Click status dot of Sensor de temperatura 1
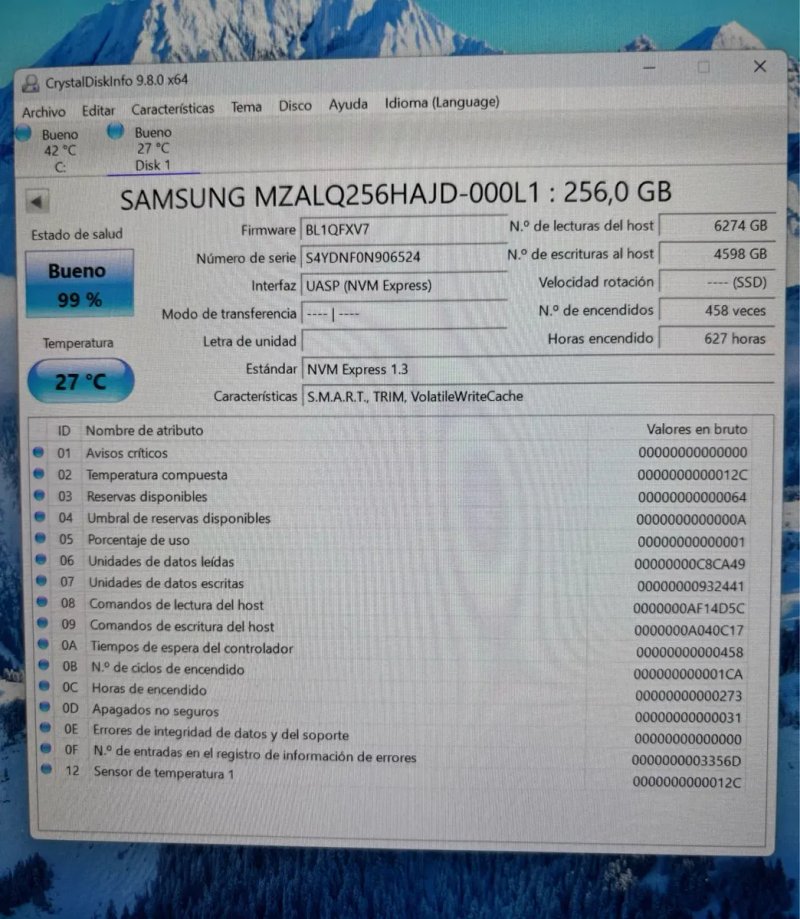The height and width of the screenshot is (919, 800). [x=47, y=769]
